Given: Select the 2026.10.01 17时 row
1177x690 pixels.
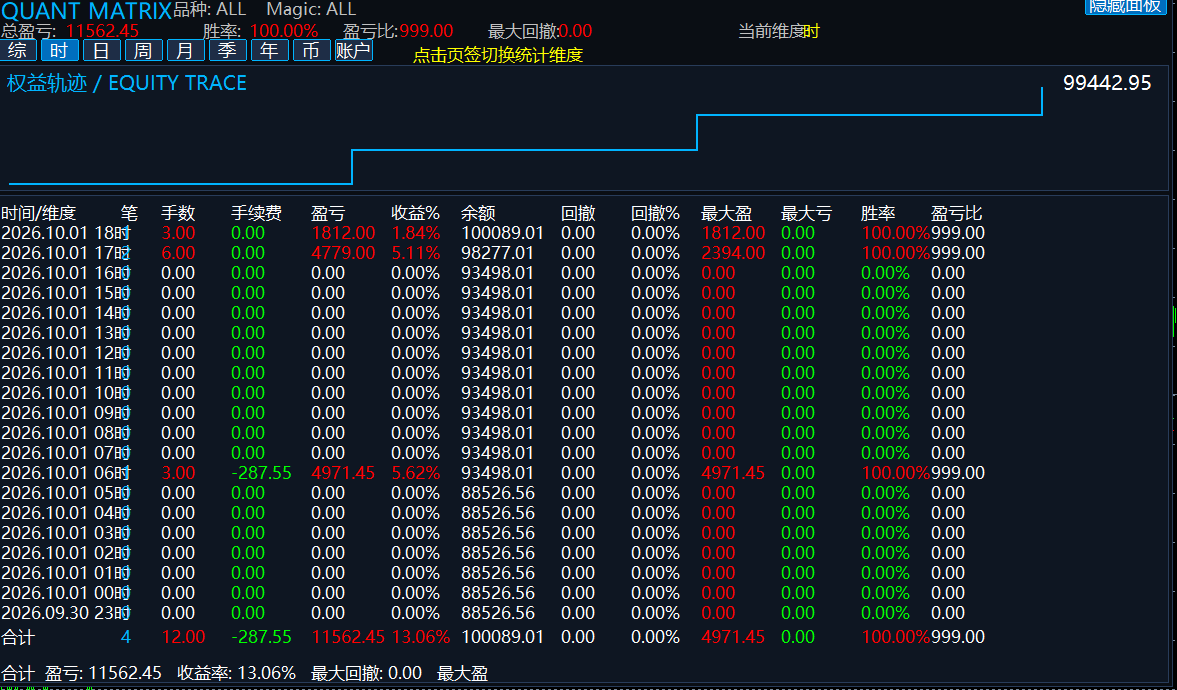Looking at the screenshot, I should point(493,253).
